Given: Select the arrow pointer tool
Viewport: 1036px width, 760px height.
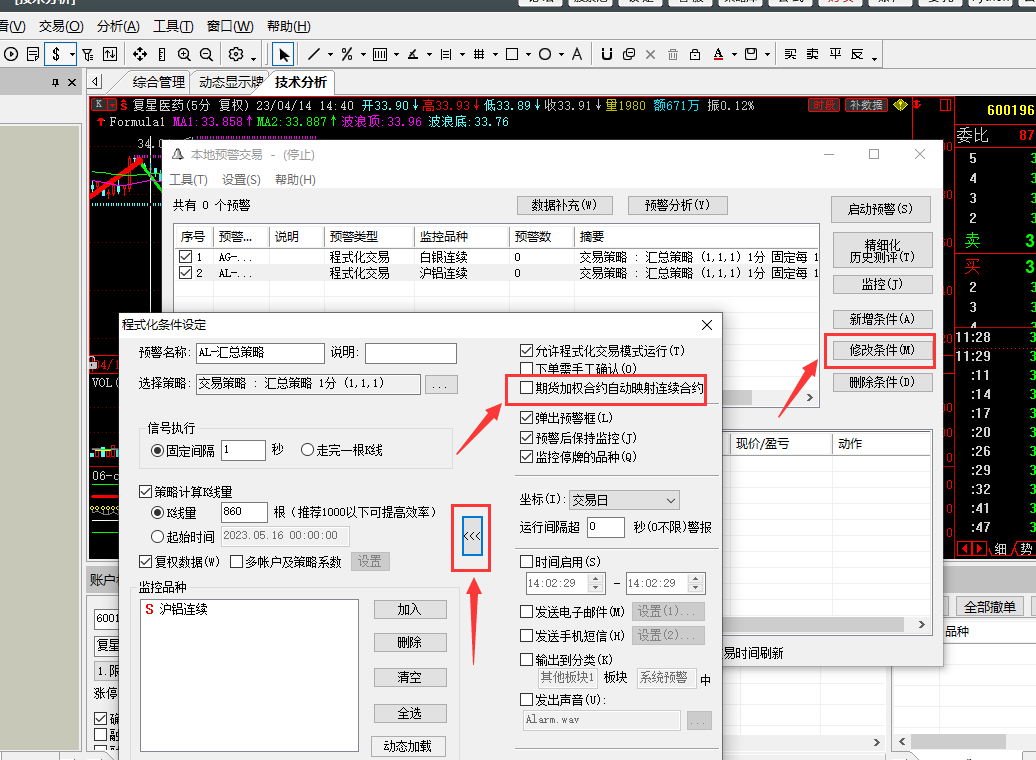Looking at the screenshot, I should pos(284,54).
